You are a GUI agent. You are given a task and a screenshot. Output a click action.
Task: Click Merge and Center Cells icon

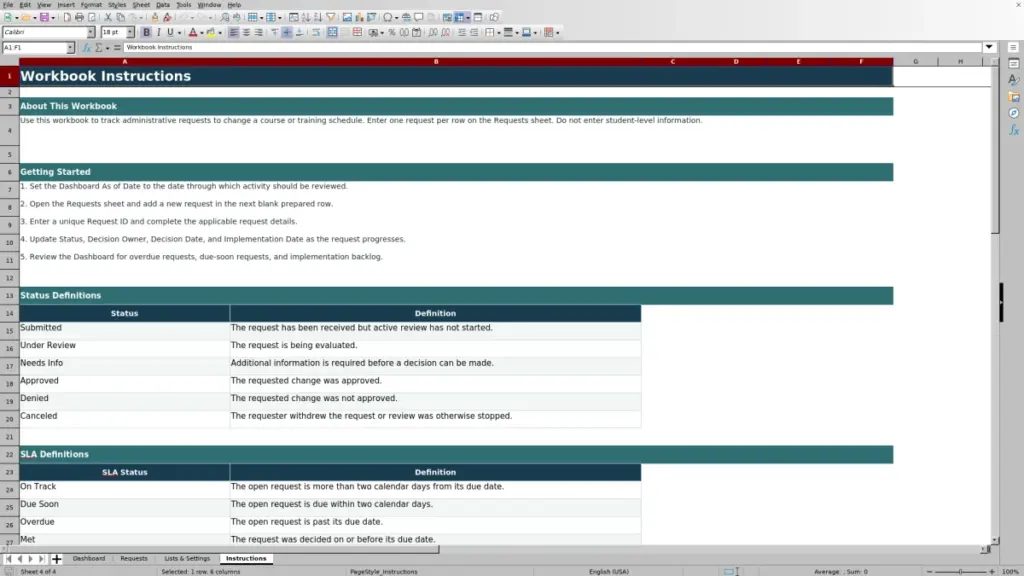click(332, 32)
